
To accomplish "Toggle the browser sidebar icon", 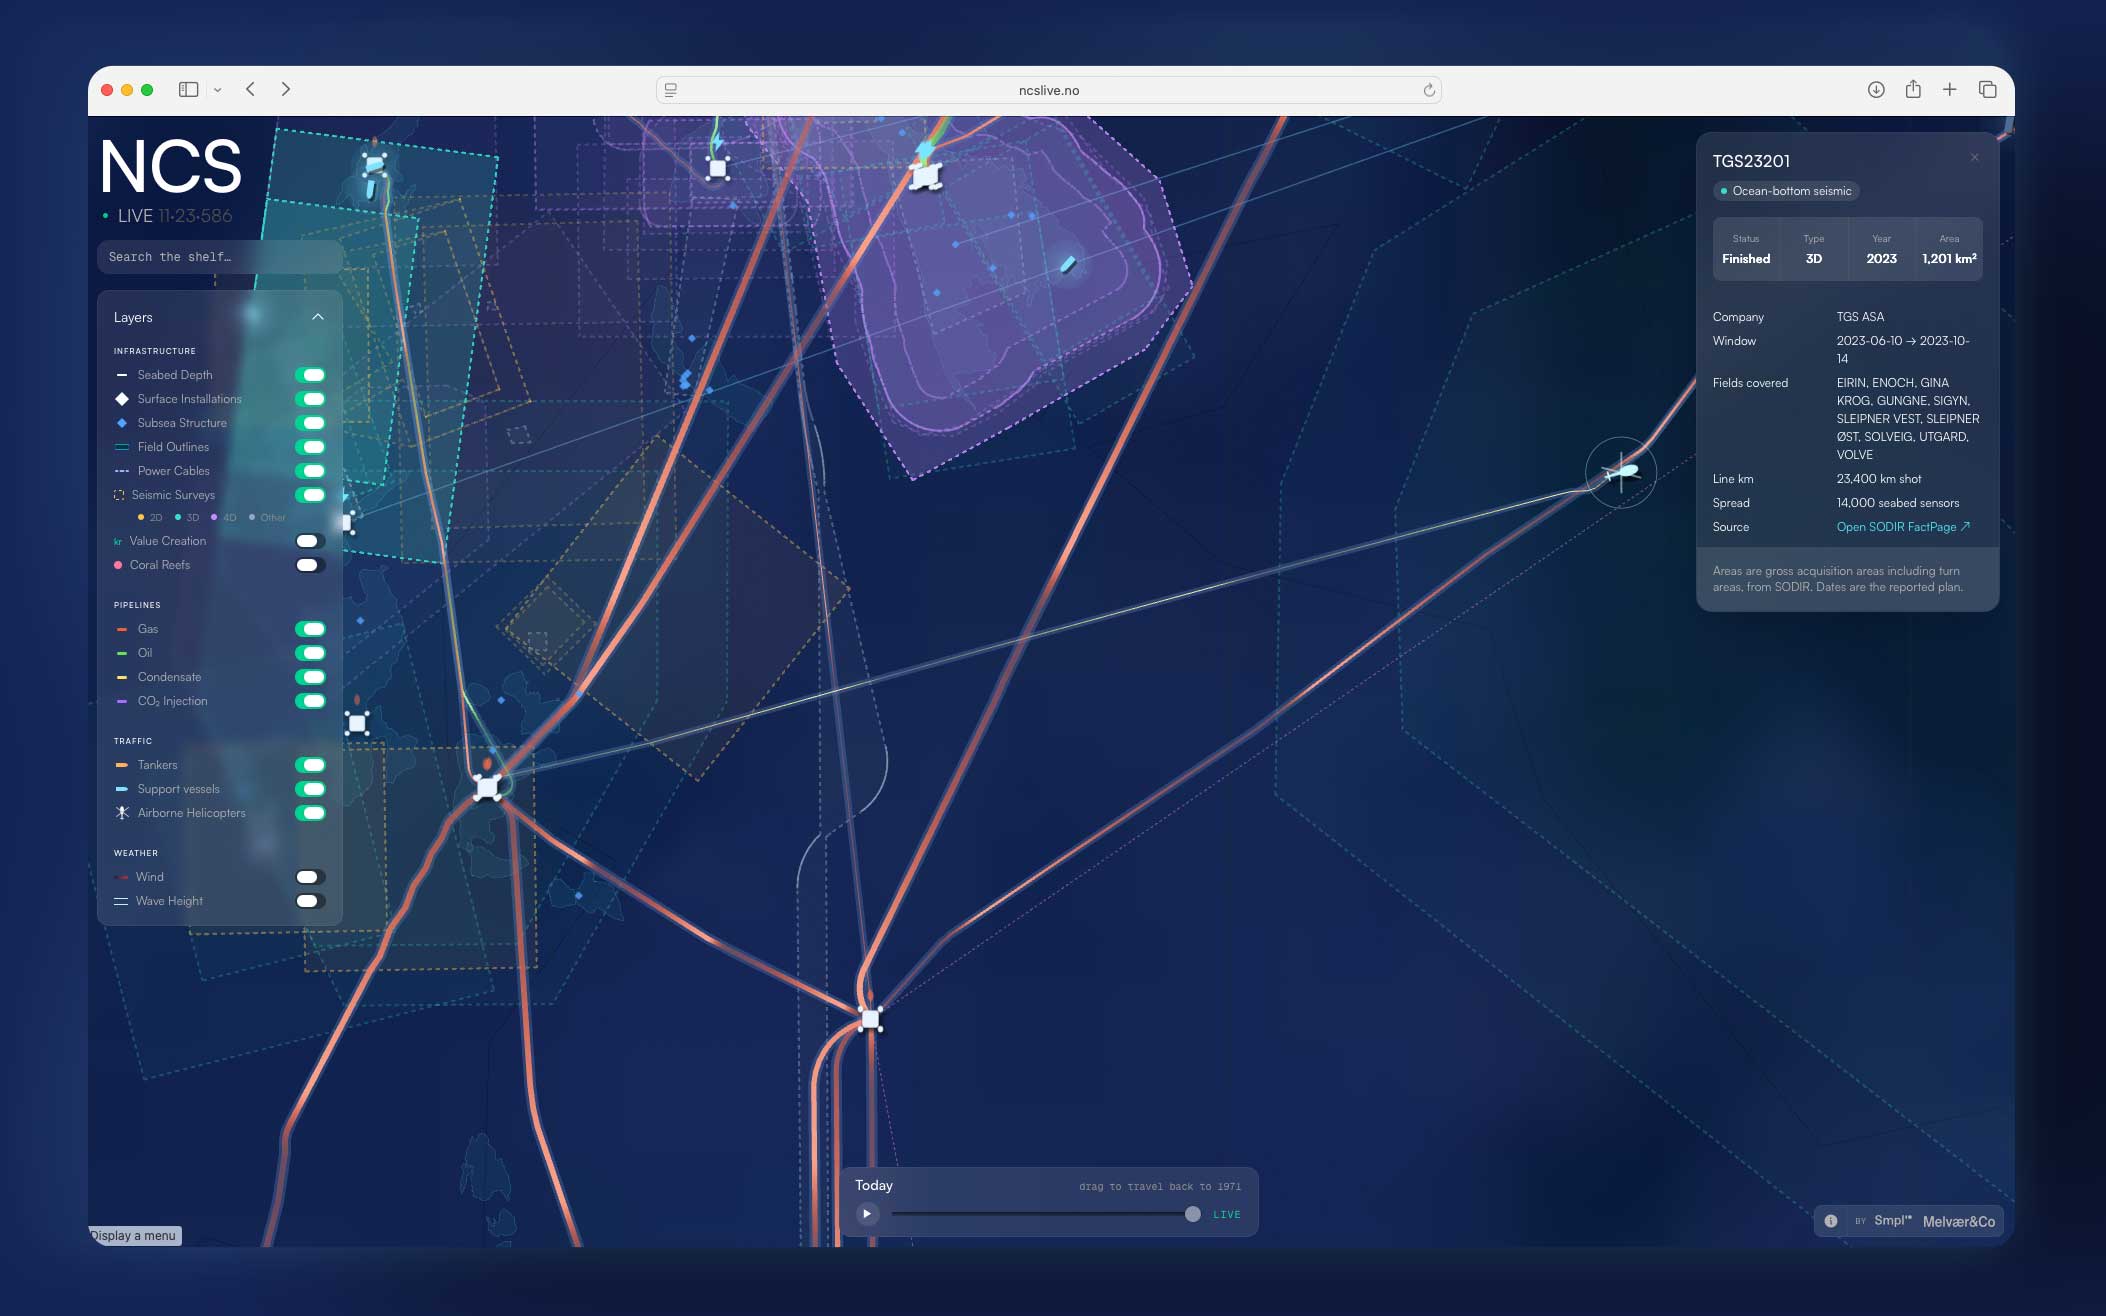I will click(188, 89).
